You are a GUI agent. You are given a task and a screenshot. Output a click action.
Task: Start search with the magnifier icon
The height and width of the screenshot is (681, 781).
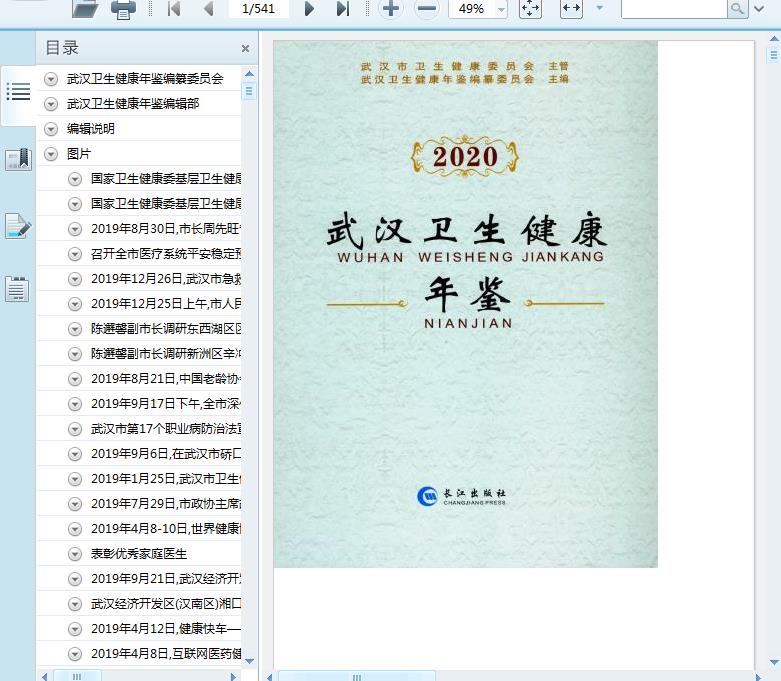(x=737, y=8)
